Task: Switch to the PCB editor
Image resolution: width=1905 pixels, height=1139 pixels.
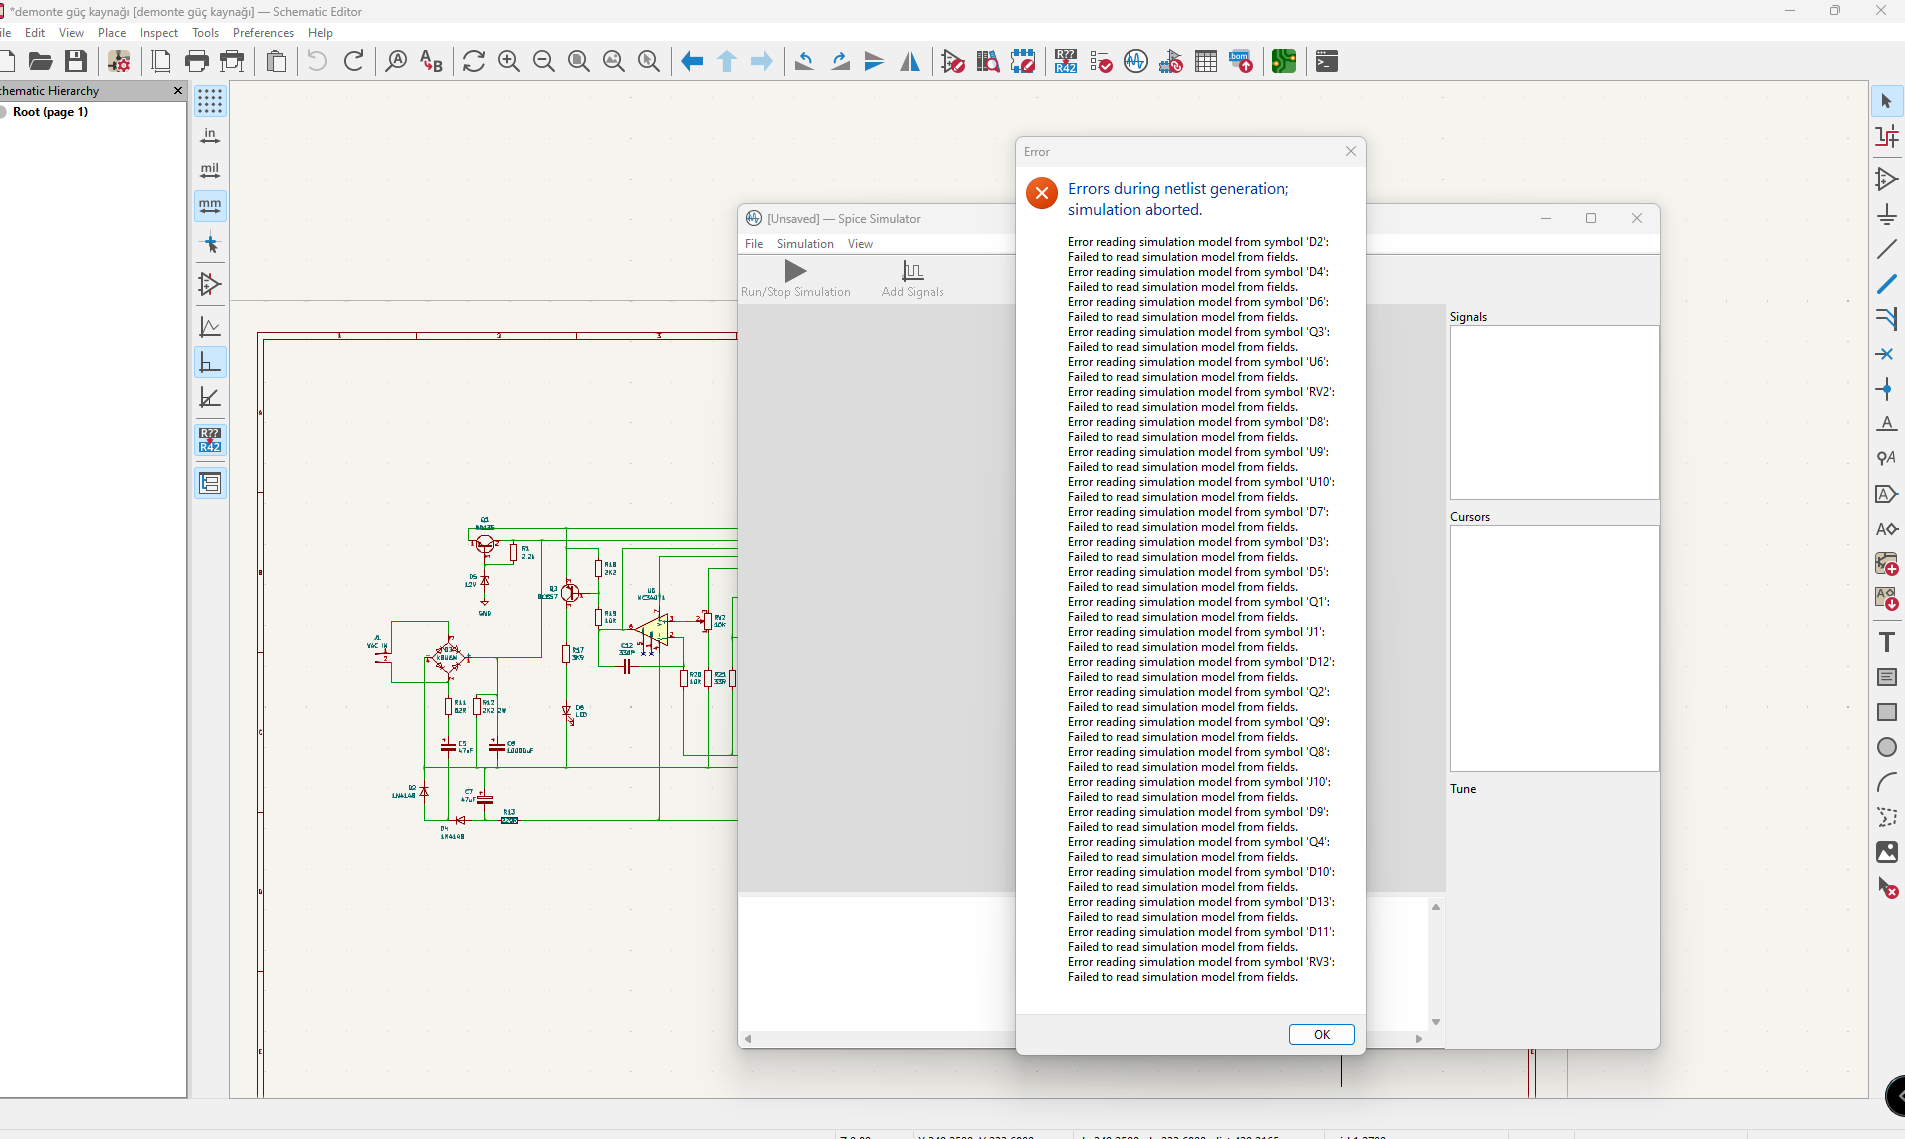Action: (1284, 62)
